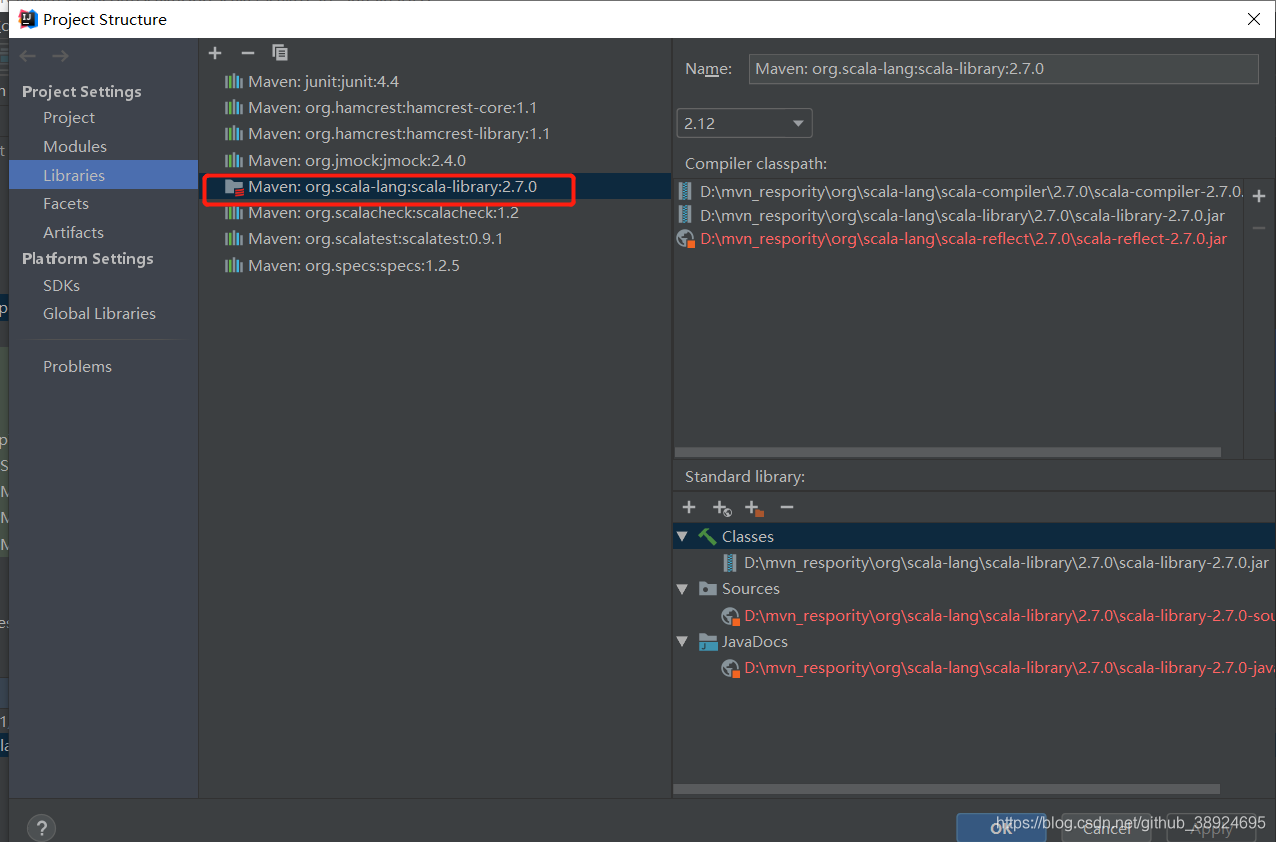
Task: Open the Facets settings page
Action: point(66,204)
